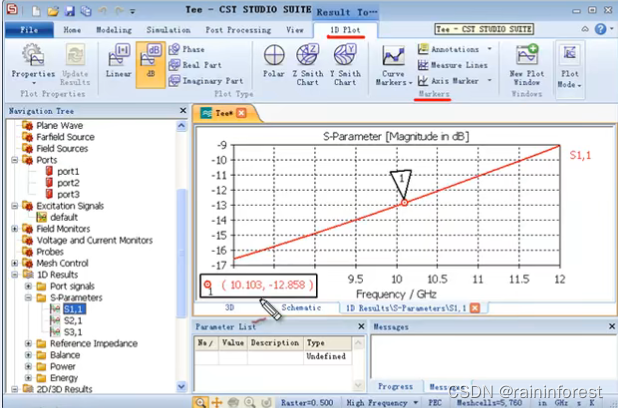The image size is (618, 408).
Task: Close the Tee document tab
Action: (241, 114)
